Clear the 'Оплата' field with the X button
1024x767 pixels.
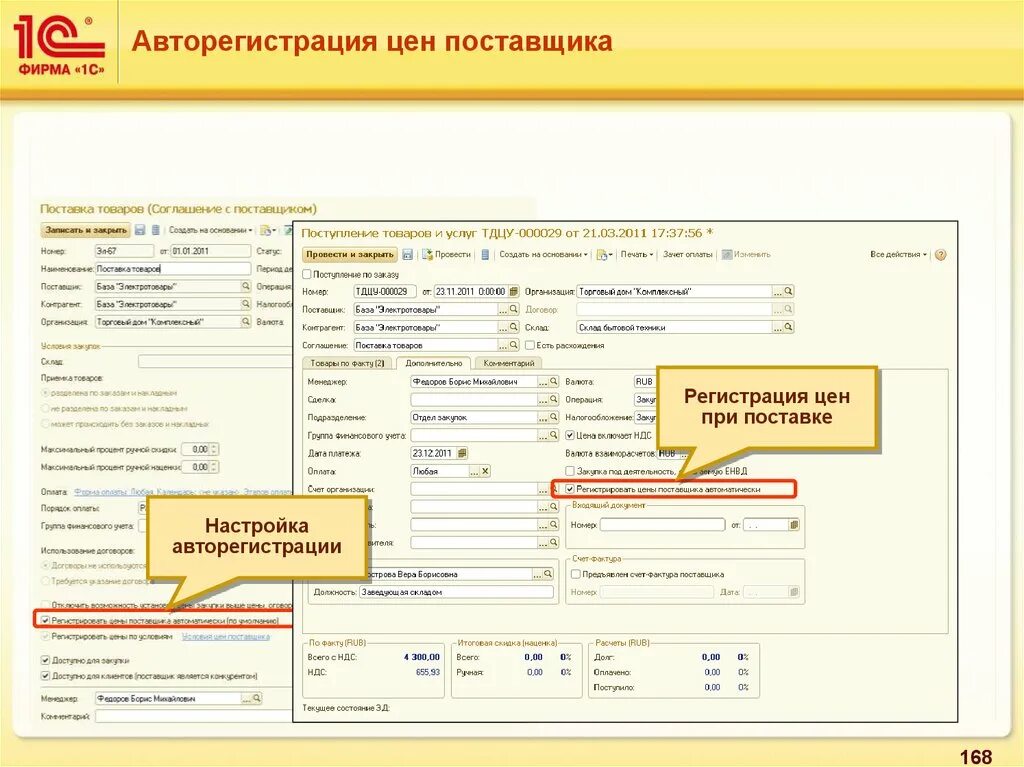(x=485, y=471)
